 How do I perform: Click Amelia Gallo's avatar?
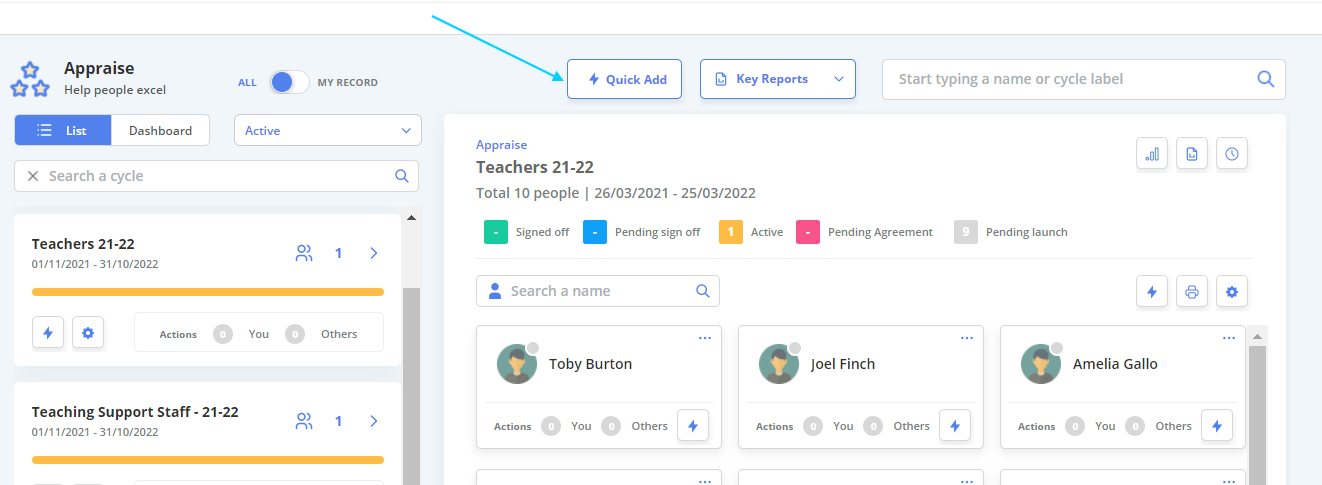coord(1041,364)
